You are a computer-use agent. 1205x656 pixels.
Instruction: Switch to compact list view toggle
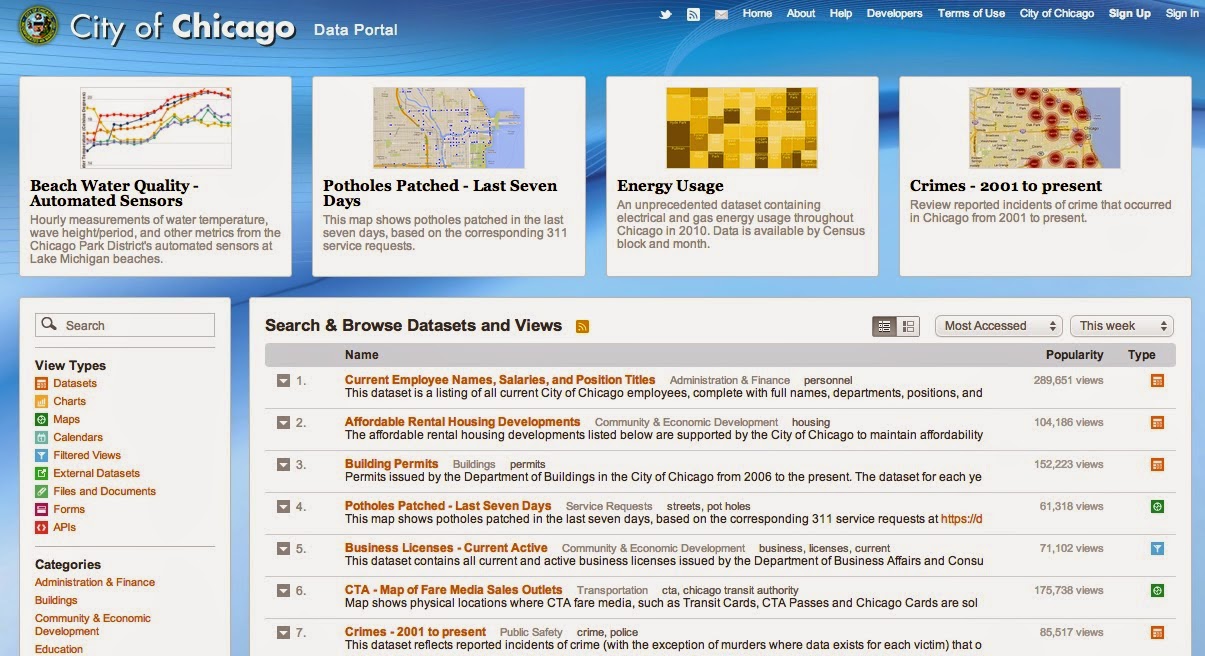pyautogui.click(x=884, y=326)
